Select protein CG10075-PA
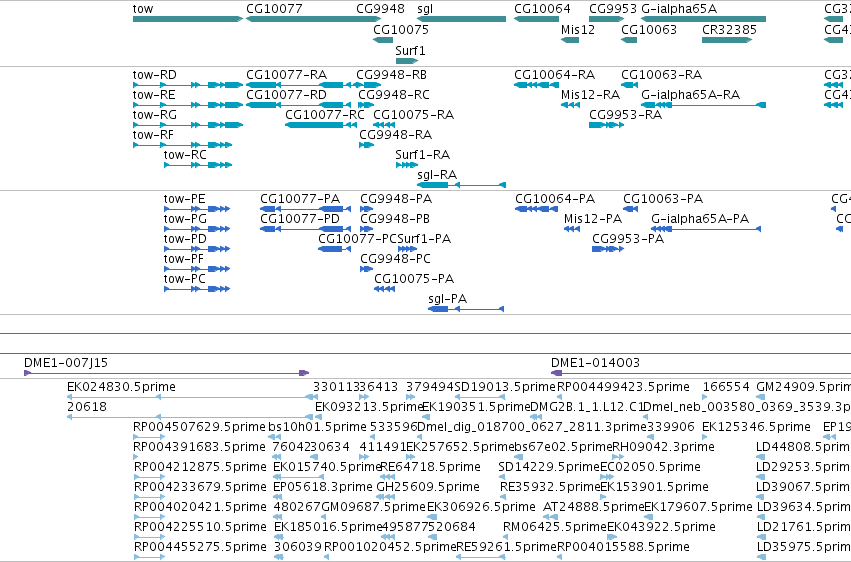Screen dimensions: 851x562 coord(414,279)
